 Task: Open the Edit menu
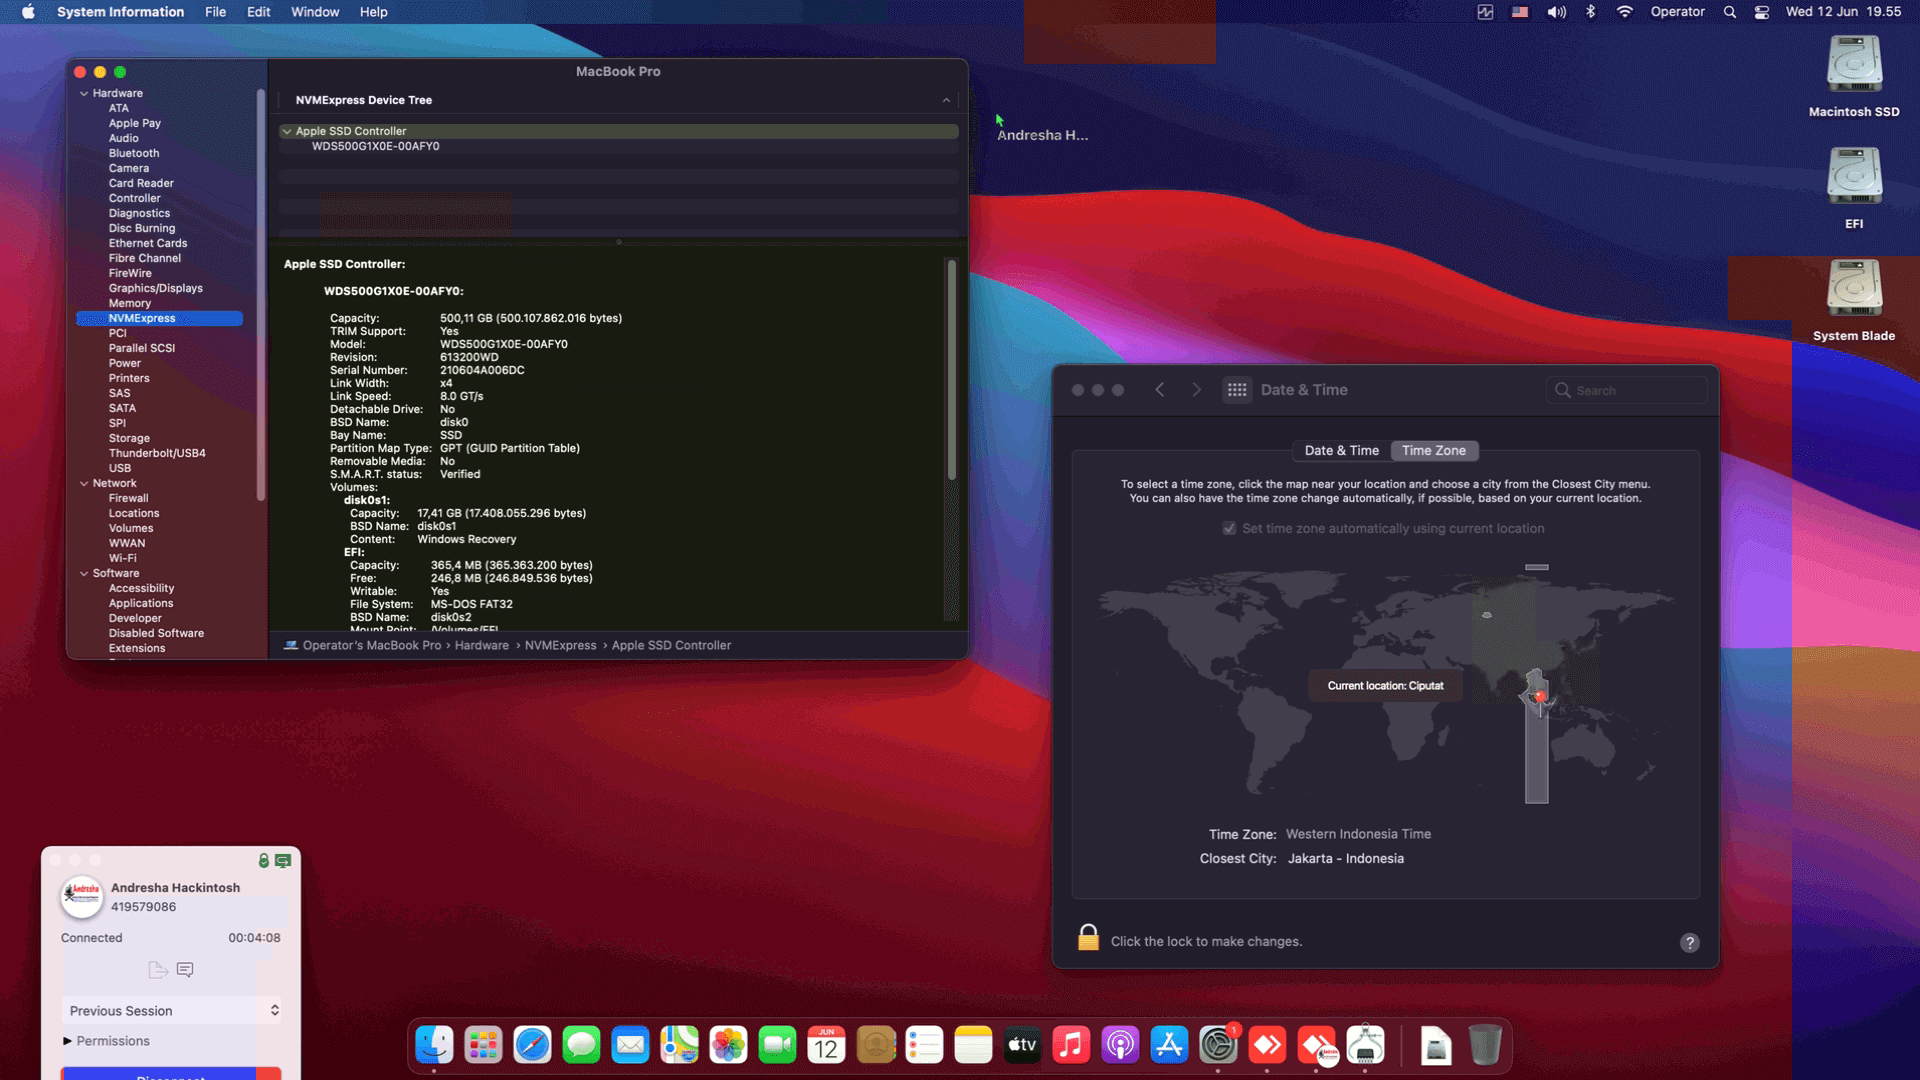pos(259,12)
